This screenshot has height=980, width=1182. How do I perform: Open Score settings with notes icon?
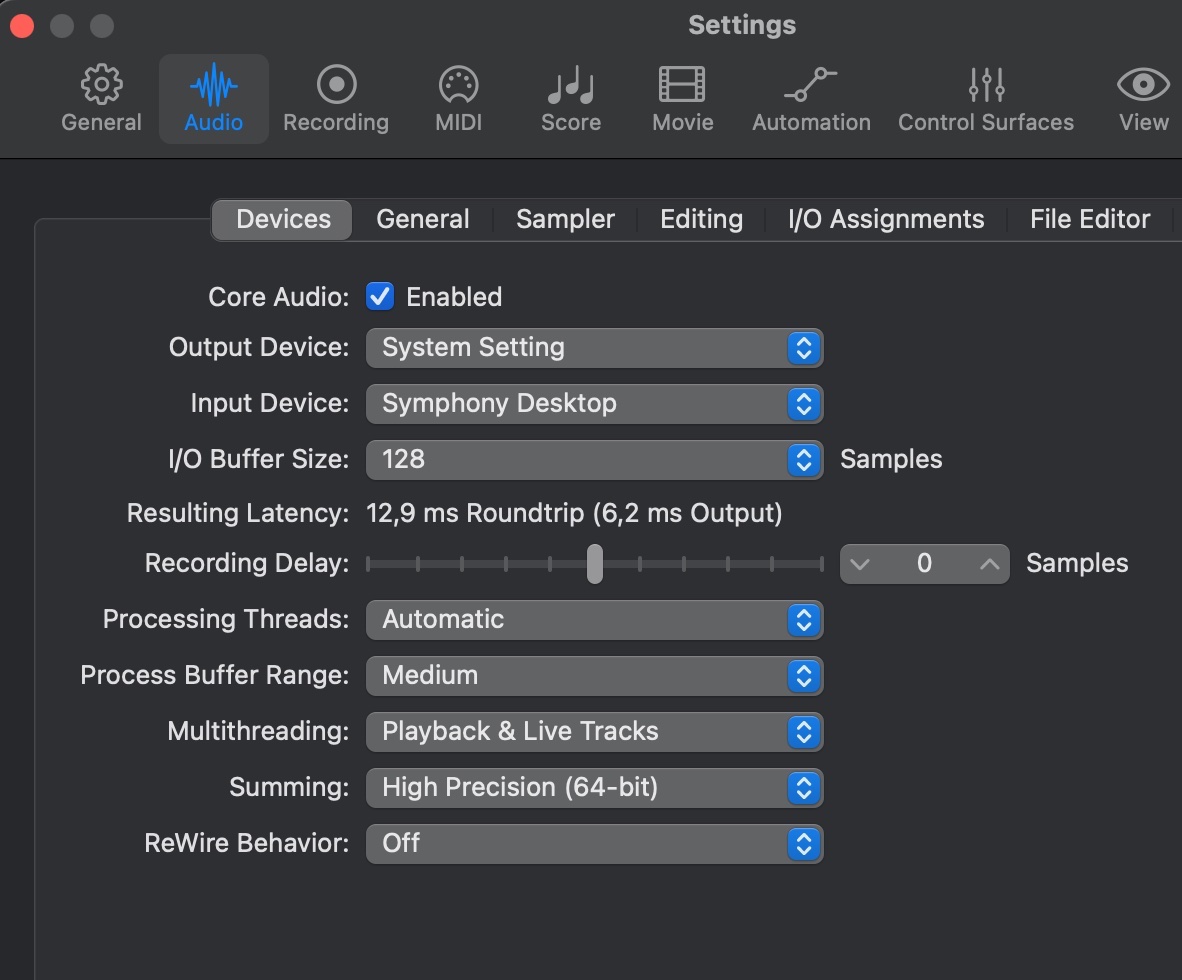click(571, 87)
